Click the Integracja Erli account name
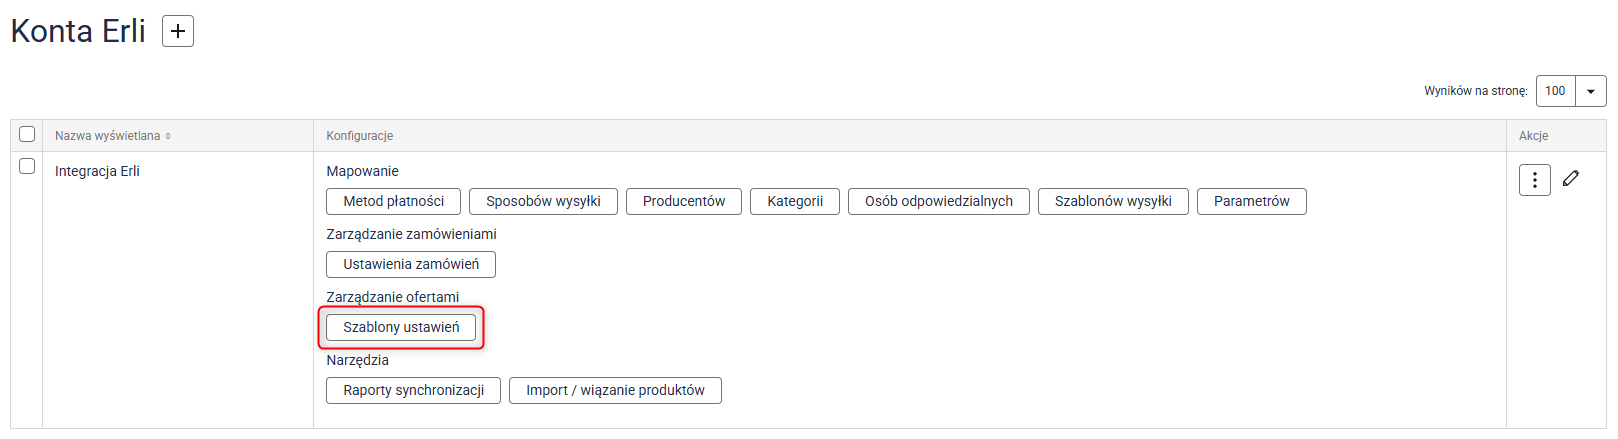The width and height of the screenshot is (1618, 439). coord(97,171)
